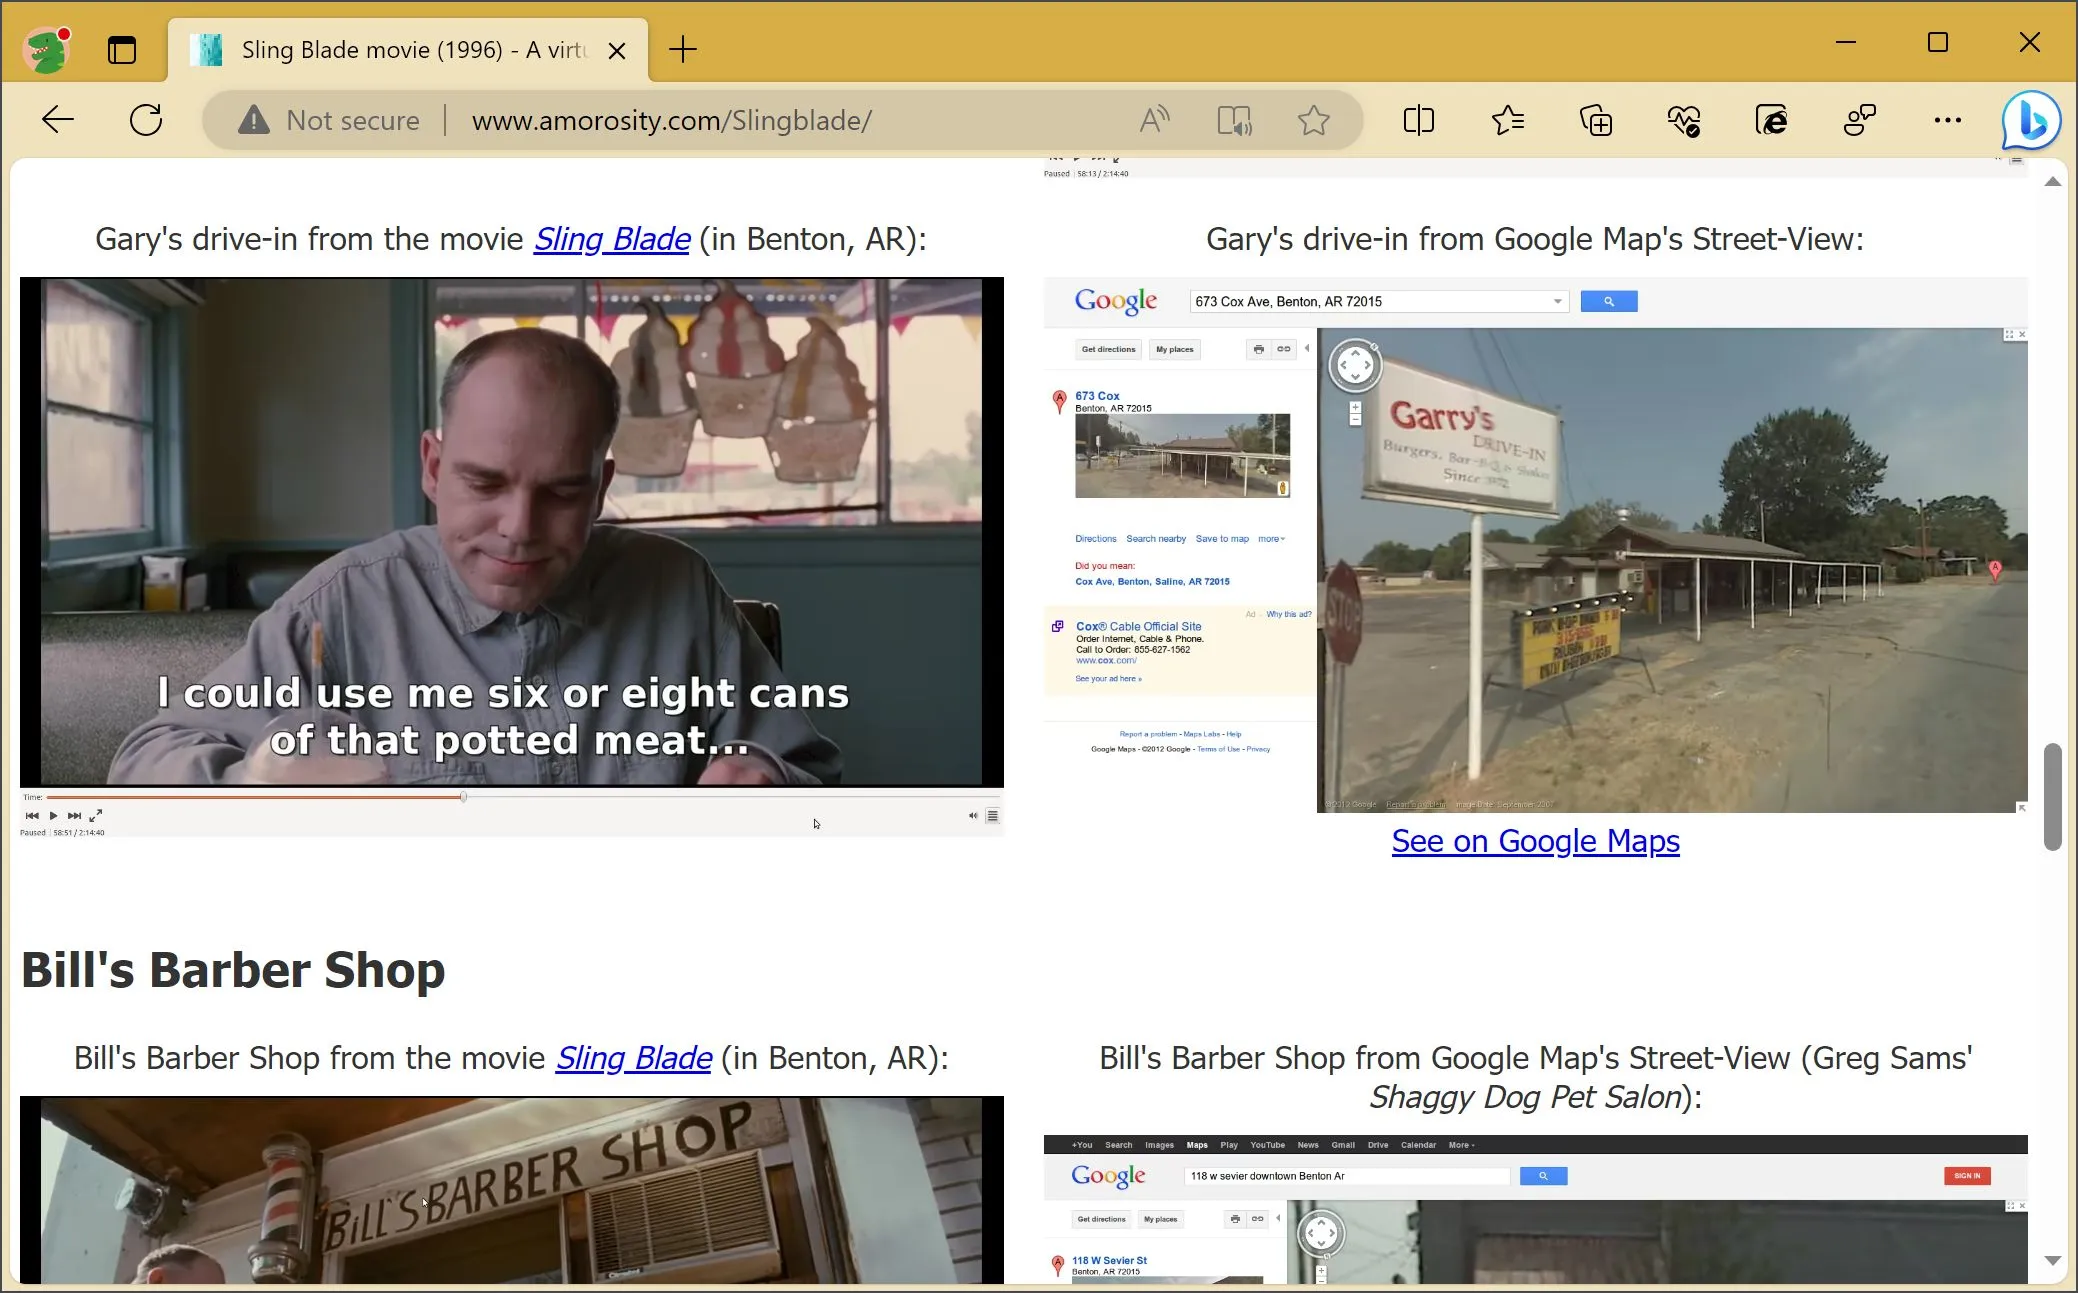The width and height of the screenshot is (2078, 1293).
Task: Click the page vertical scrollbar thumb
Action: click(2052, 797)
